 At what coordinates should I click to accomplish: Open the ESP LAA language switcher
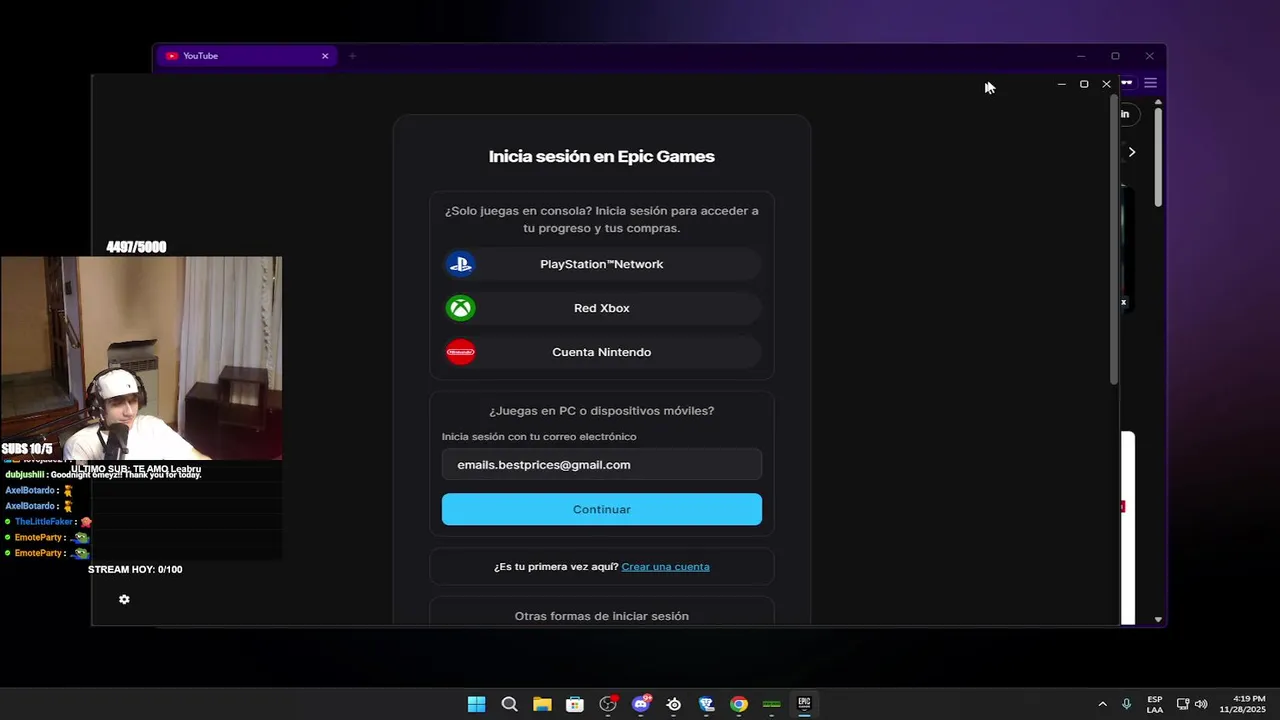coord(1155,704)
